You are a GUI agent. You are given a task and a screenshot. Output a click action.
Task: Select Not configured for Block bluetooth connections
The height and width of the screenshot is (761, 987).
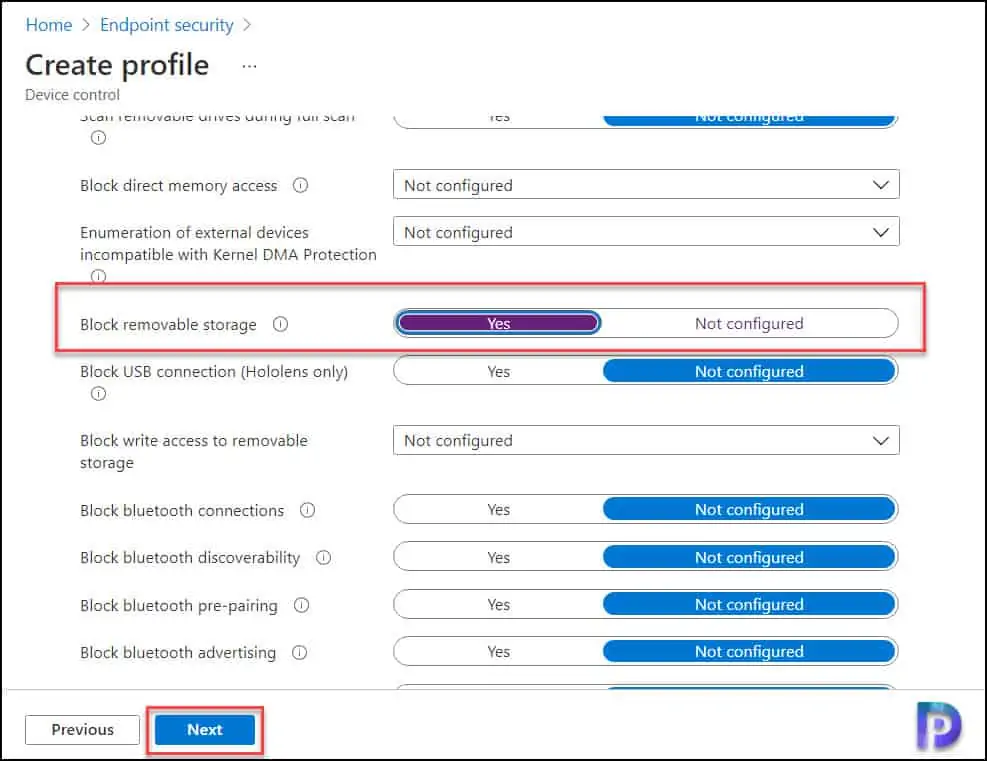click(x=749, y=510)
